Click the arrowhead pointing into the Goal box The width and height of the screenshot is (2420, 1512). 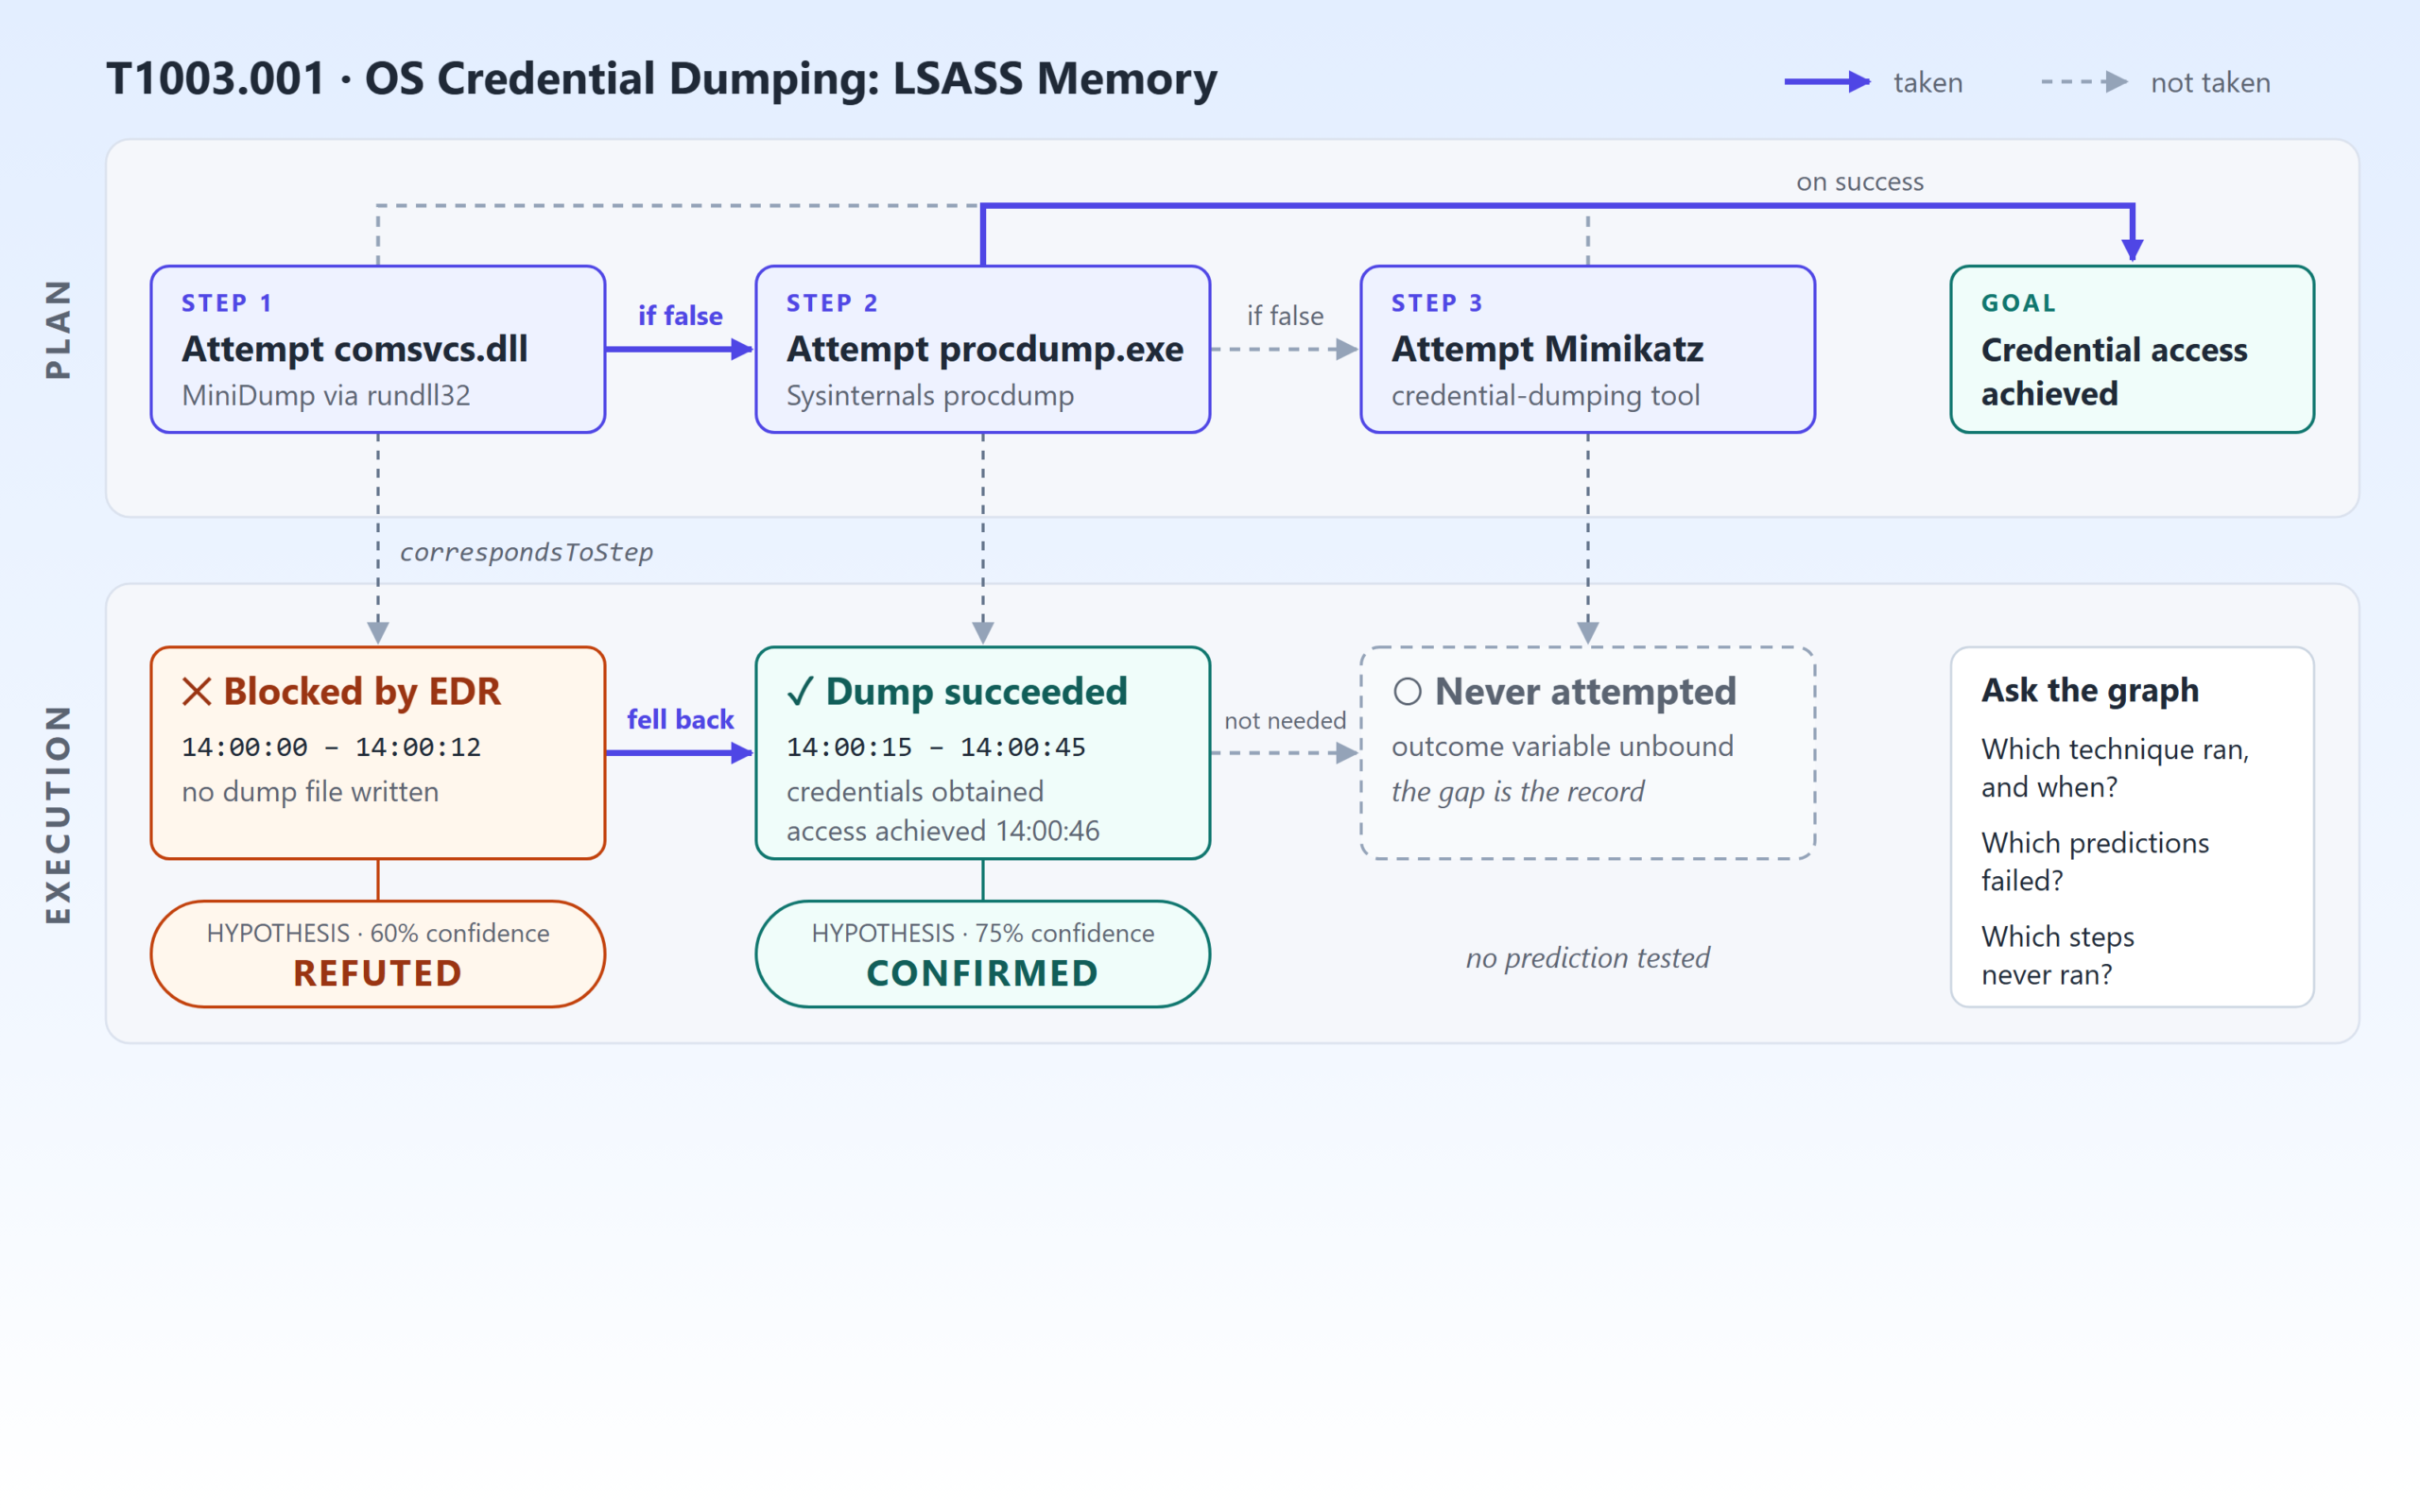point(2132,249)
